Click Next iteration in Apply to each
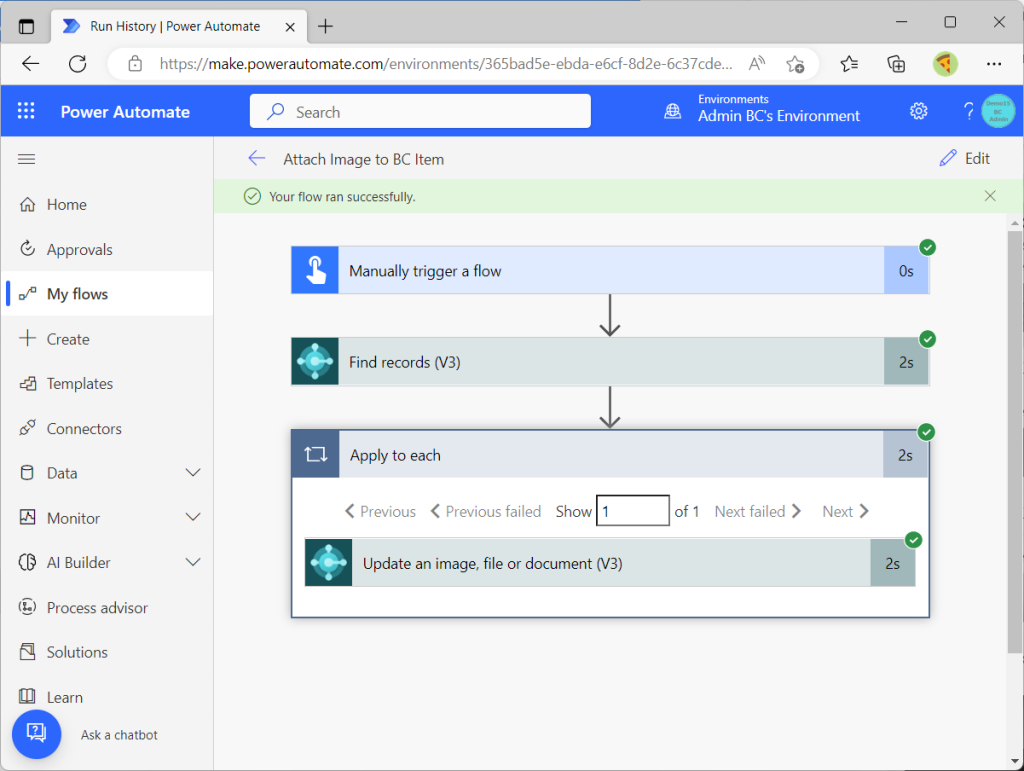Screen dimensions: 1024x771 [x=846, y=511]
